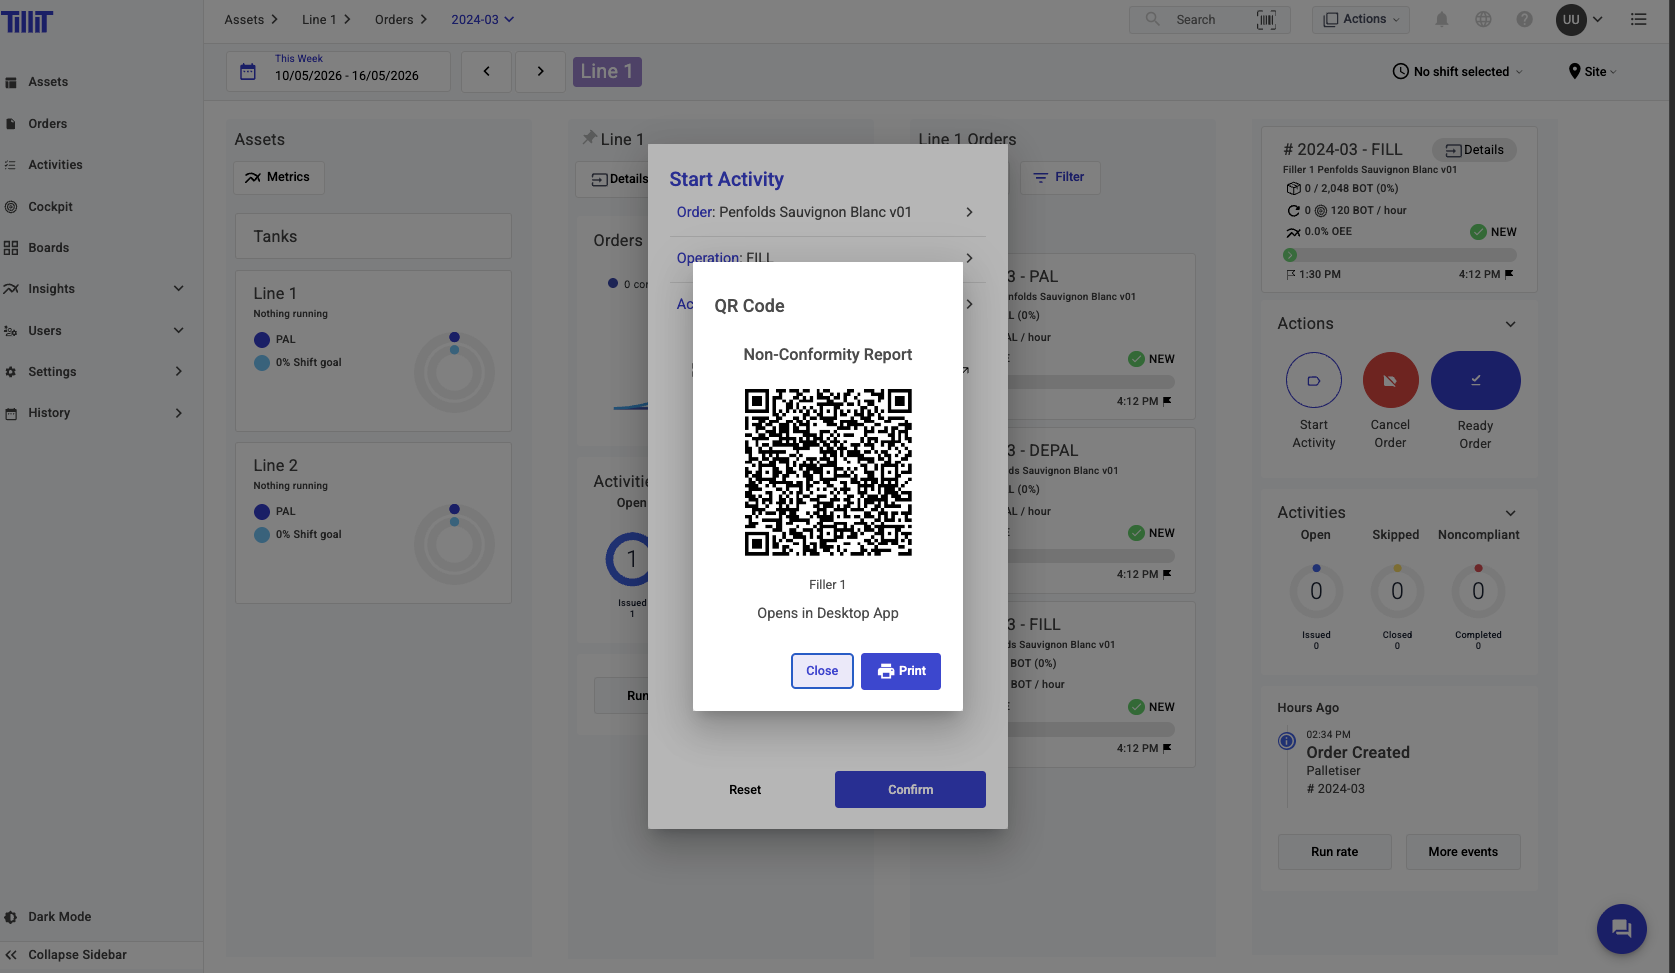Expand the Operation FILL row chevron
This screenshot has height=973, width=1675.
969,258
